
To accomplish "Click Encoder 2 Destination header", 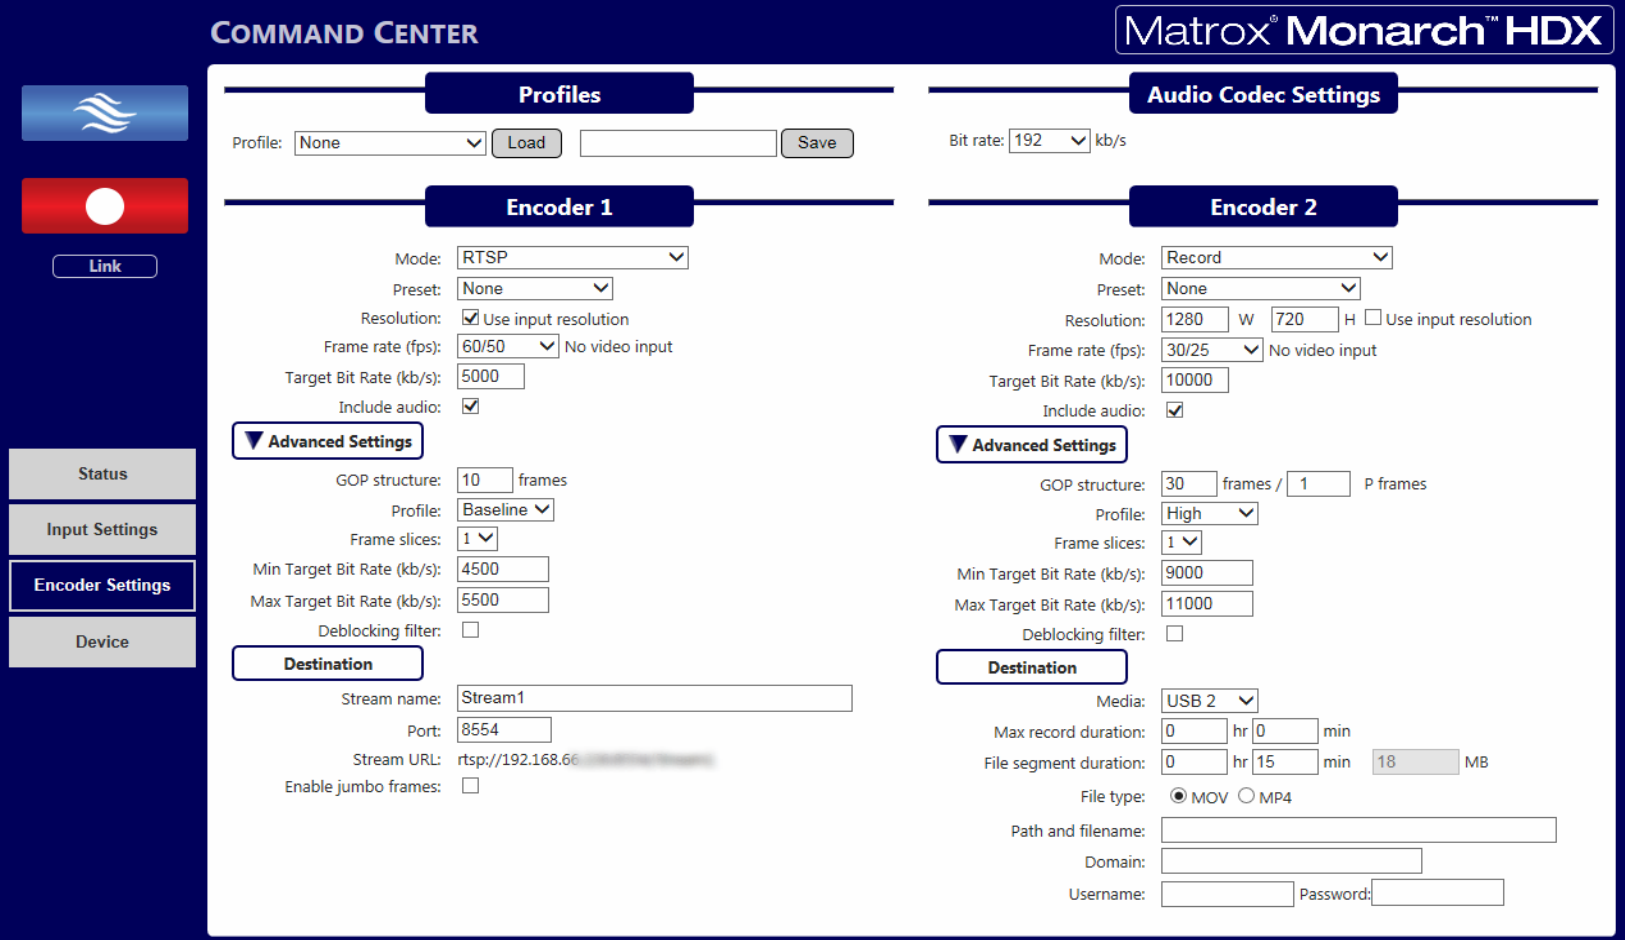I will tap(1032, 668).
